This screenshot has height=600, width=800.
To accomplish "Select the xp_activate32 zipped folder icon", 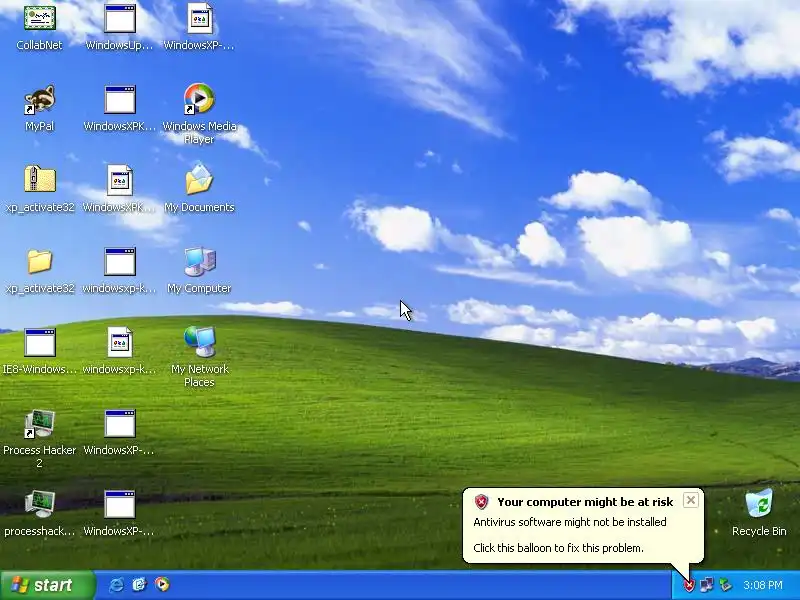I will (x=39, y=180).
